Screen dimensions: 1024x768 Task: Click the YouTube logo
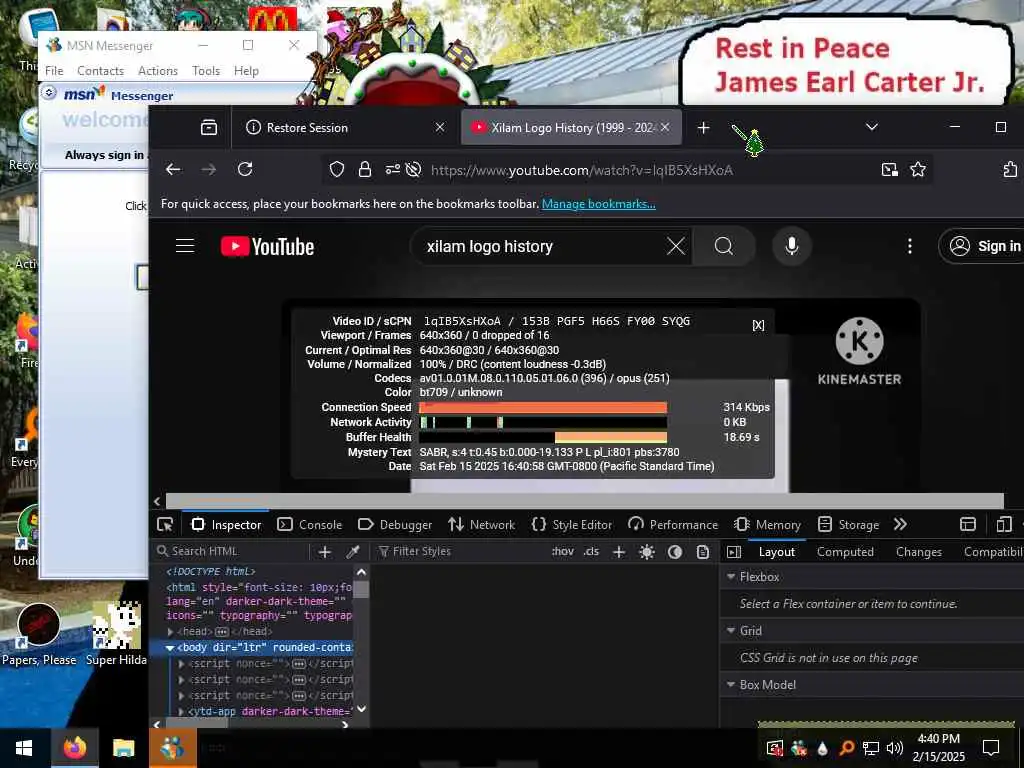coord(268,246)
